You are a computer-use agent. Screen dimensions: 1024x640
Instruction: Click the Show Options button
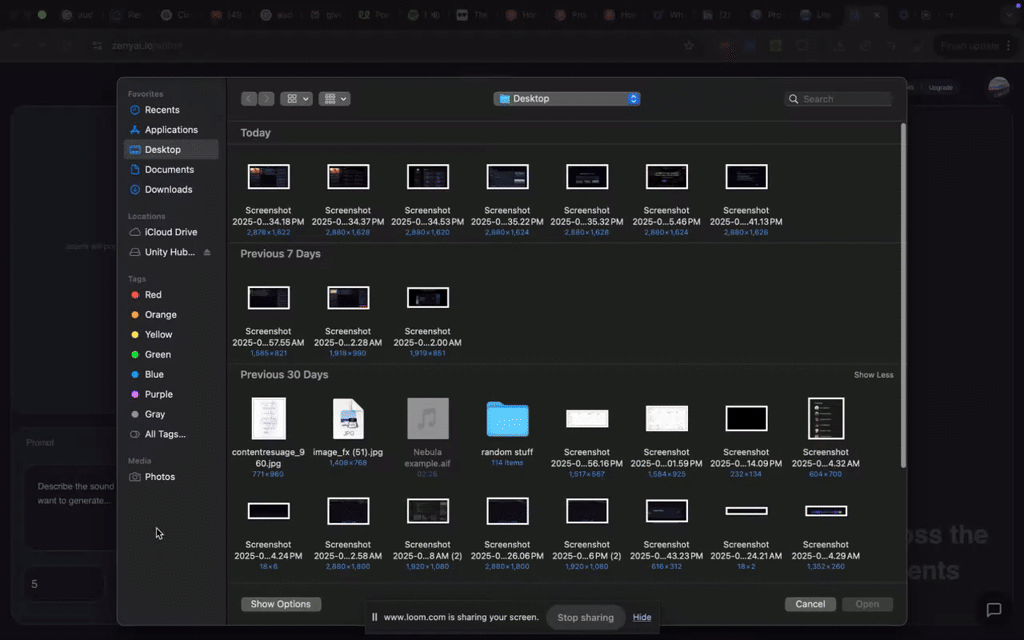click(281, 604)
